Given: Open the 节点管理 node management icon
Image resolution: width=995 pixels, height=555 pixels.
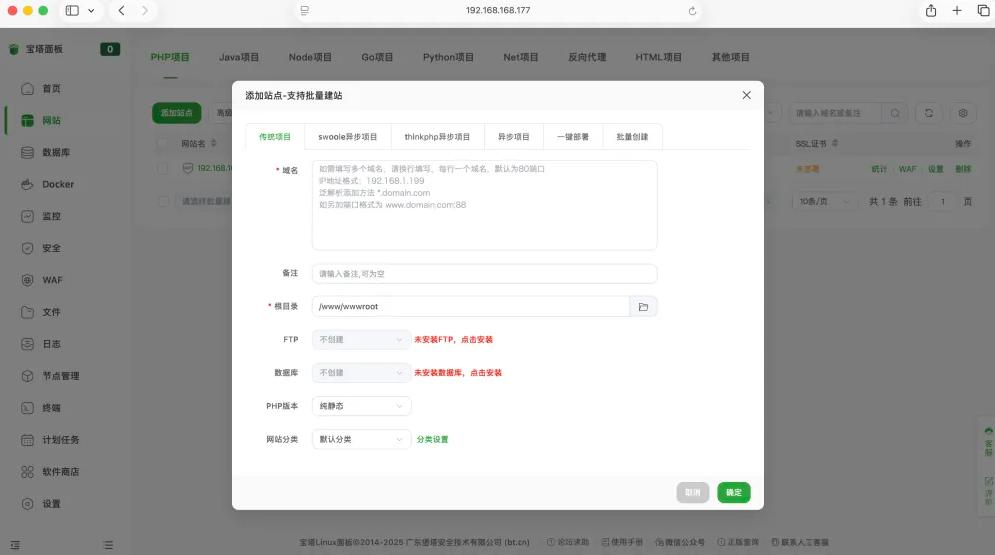Looking at the screenshot, I should (x=27, y=376).
